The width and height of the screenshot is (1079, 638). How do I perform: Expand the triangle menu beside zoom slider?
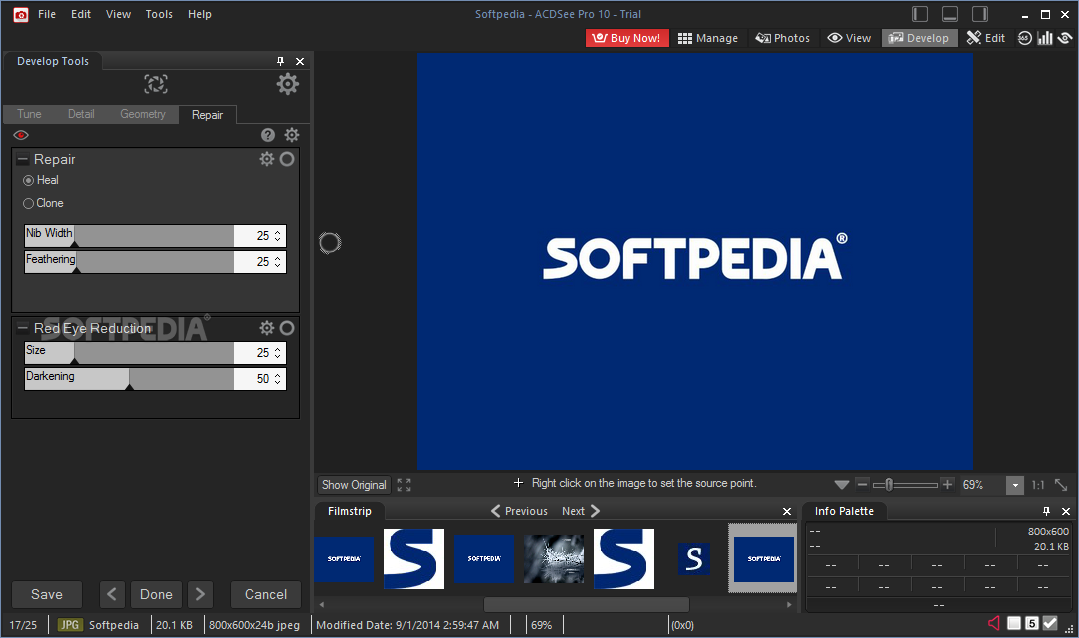(x=842, y=485)
